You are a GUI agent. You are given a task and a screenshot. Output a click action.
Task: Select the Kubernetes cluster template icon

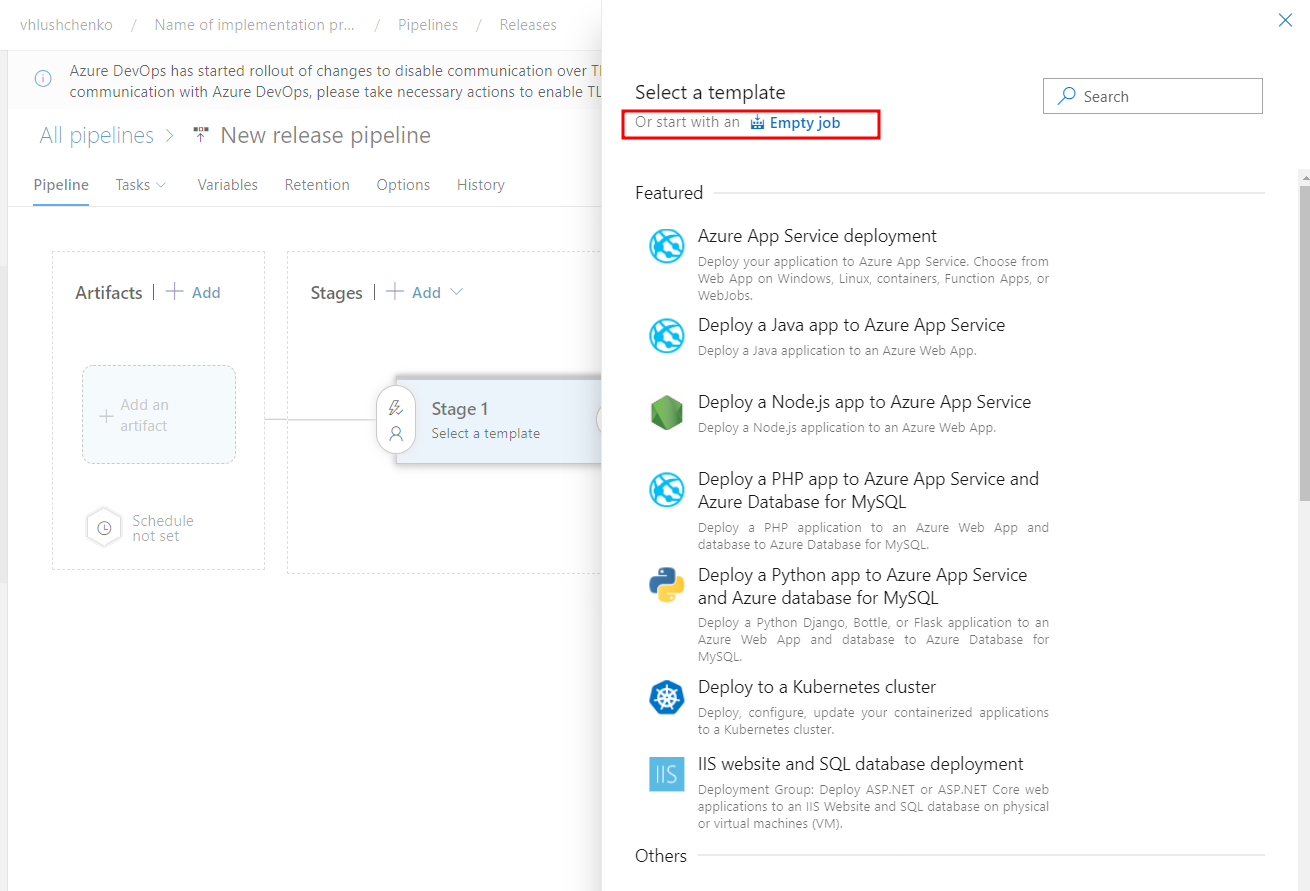click(x=666, y=697)
